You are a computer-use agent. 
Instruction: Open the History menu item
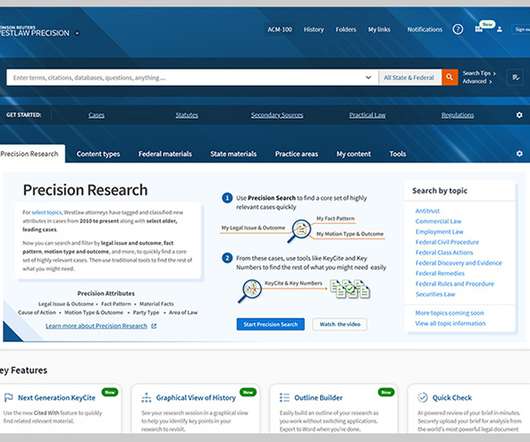point(314,29)
